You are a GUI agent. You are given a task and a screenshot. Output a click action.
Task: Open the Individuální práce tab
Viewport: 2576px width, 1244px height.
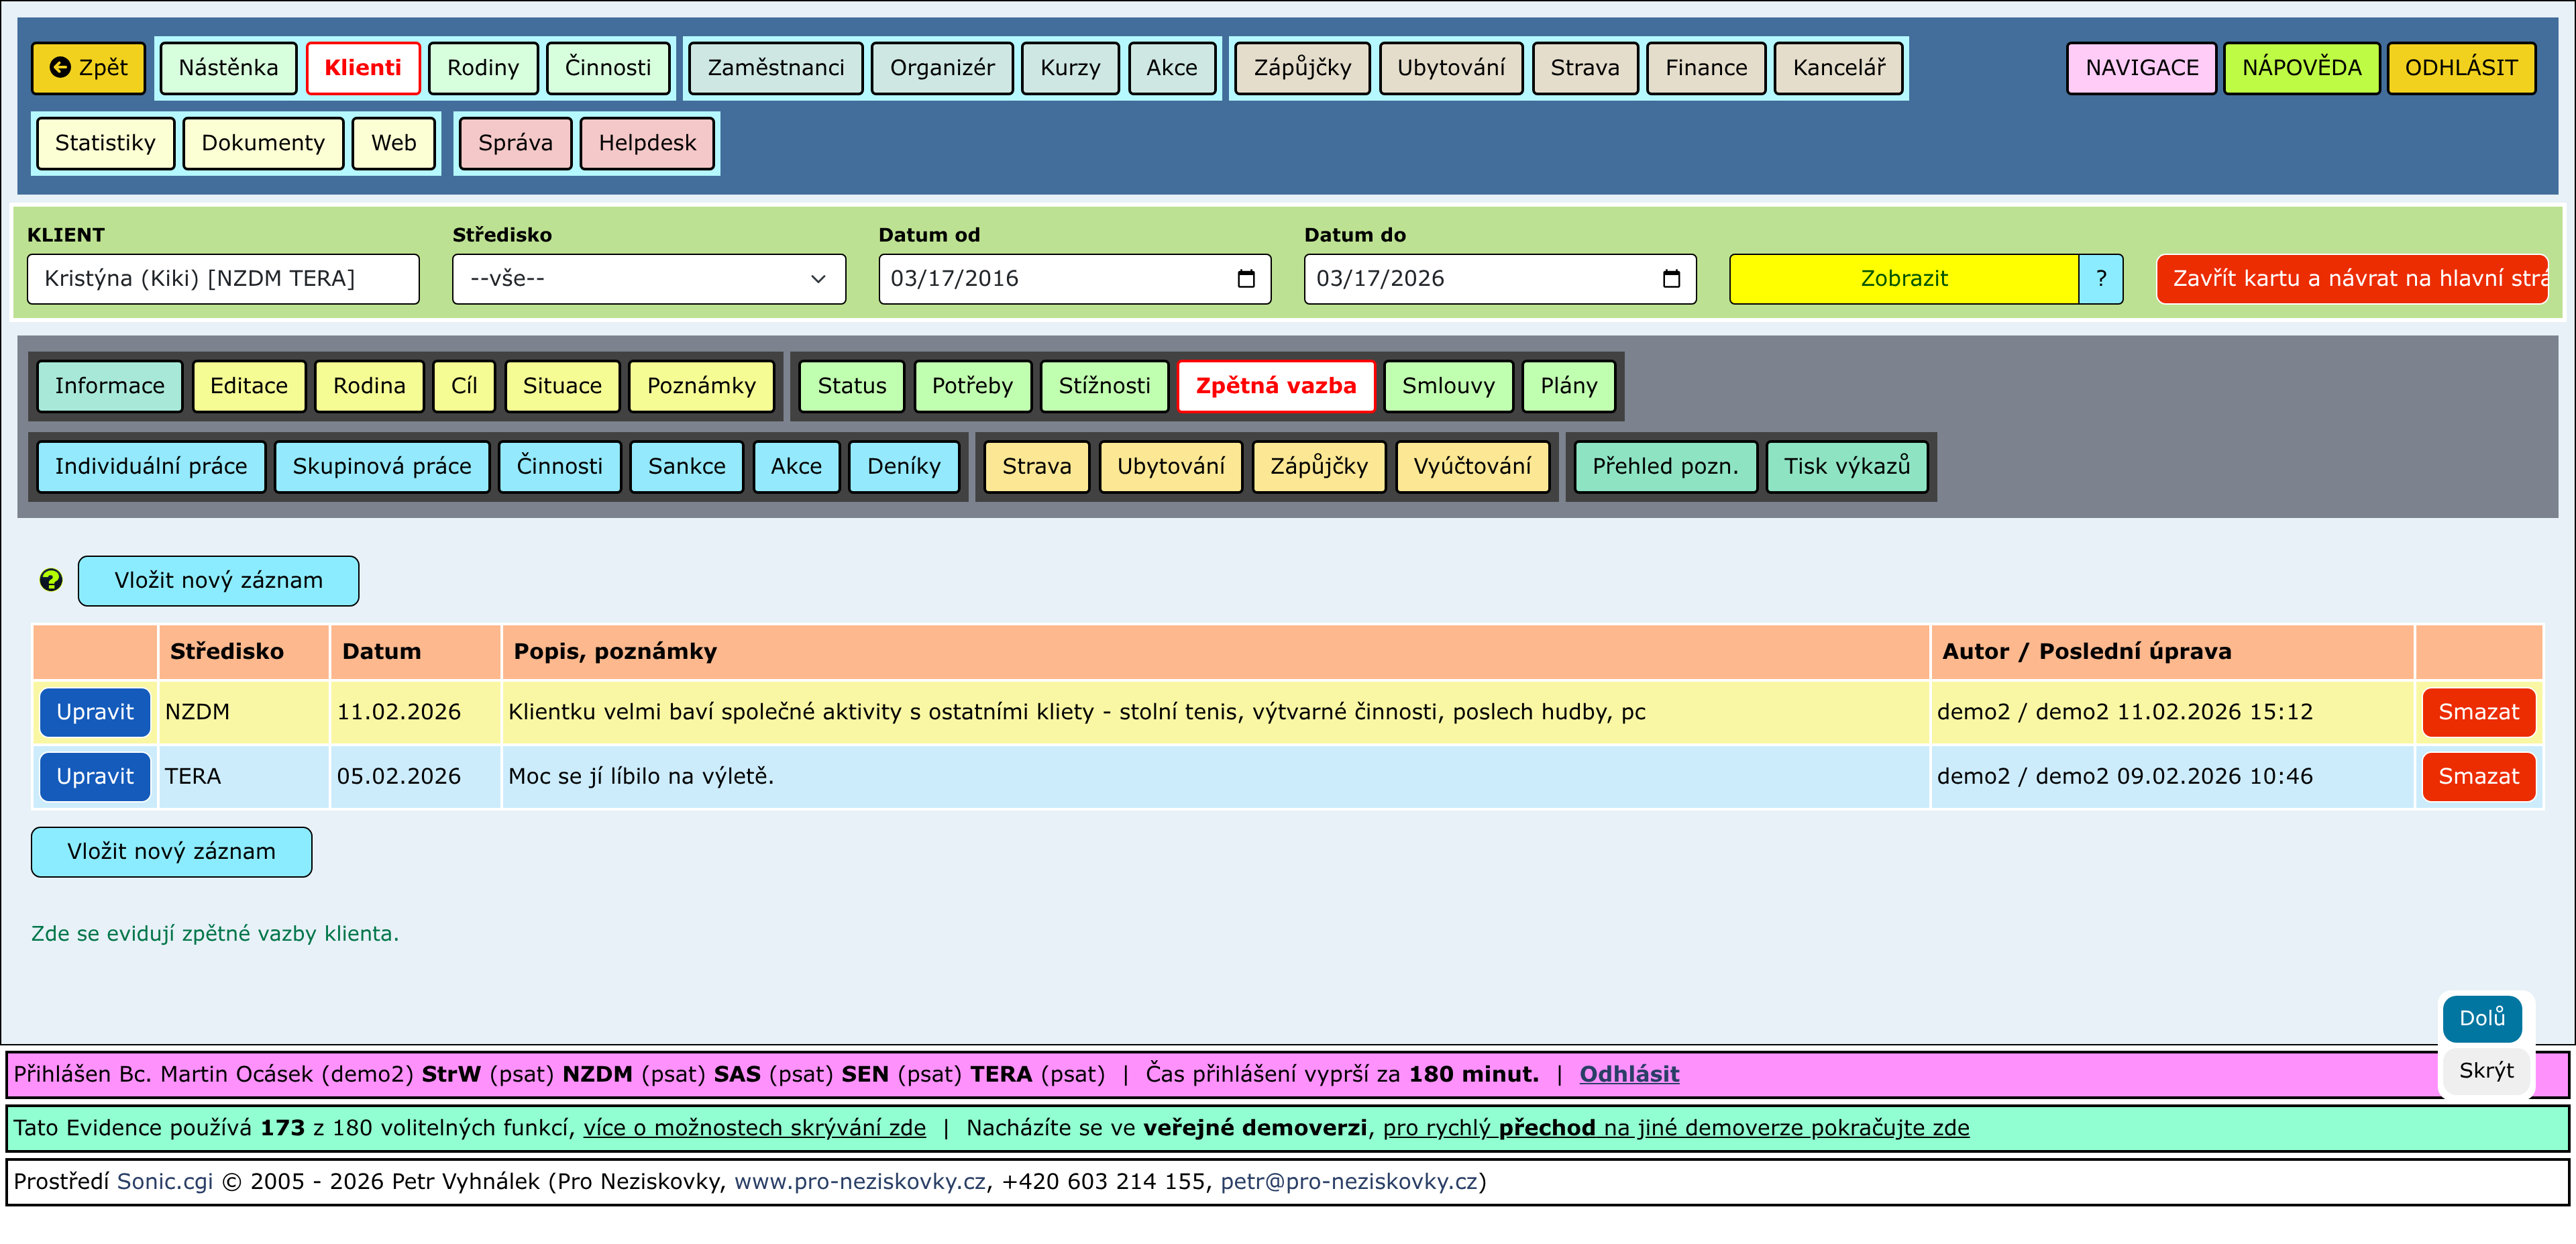click(151, 466)
